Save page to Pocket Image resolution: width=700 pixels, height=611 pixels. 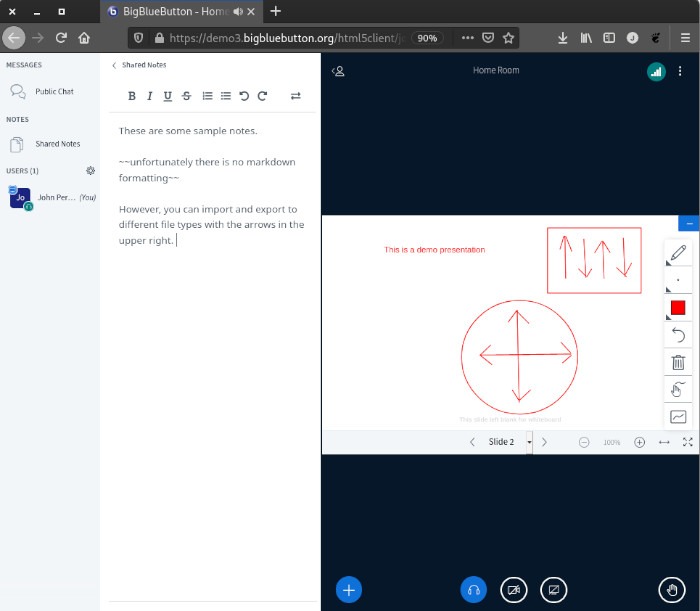tap(488, 38)
